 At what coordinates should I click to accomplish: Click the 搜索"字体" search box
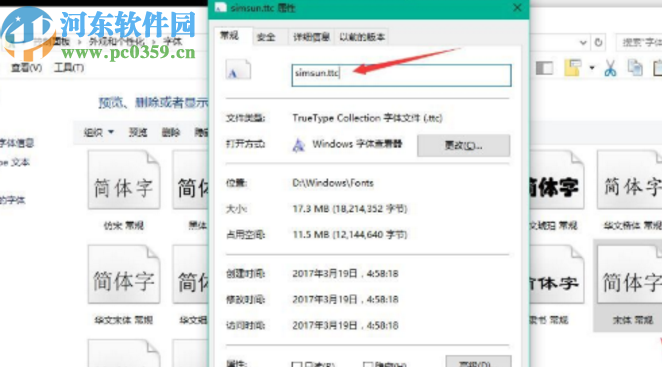coord(639,42)
